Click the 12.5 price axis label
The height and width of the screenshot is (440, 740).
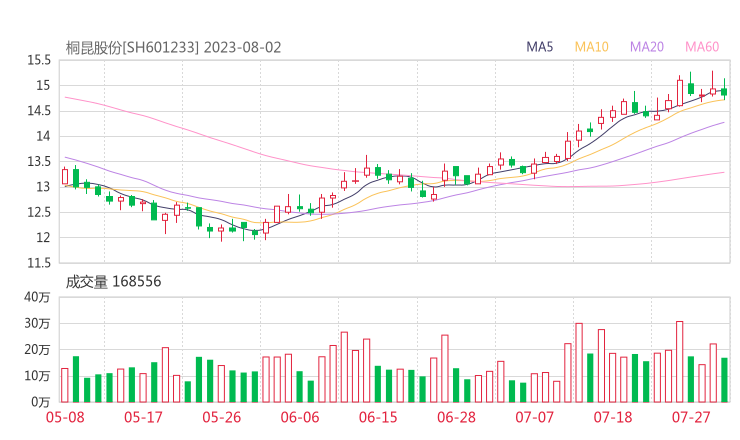pyautogui.click(x=39, y=212)
